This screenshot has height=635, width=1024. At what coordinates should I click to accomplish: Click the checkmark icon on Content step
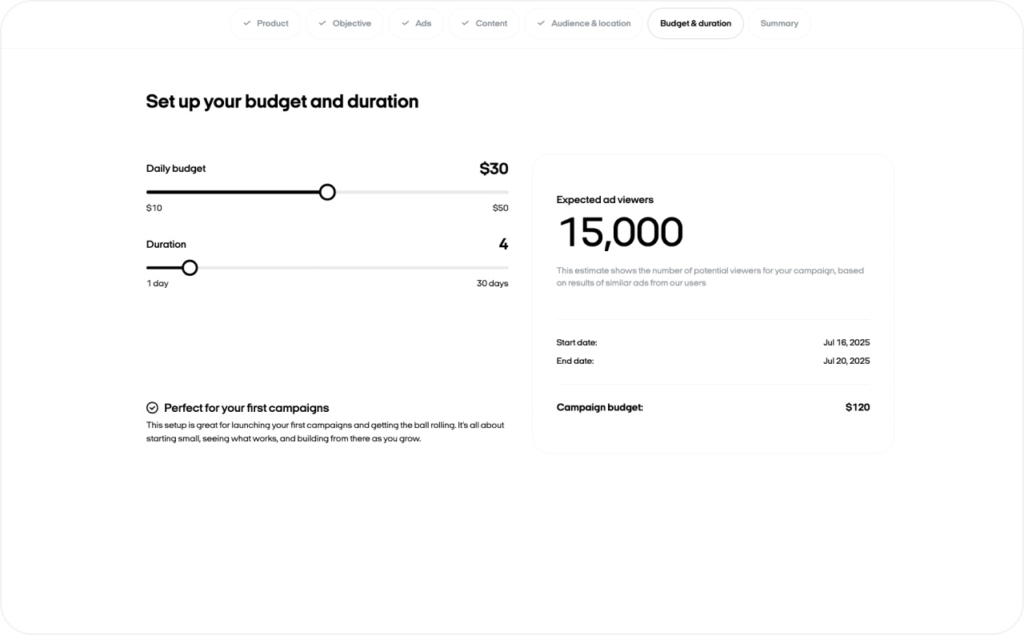(x=465, y=23)
